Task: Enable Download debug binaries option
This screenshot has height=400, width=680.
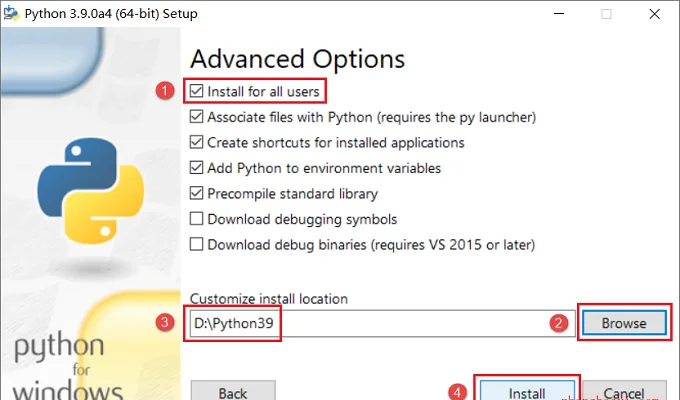Action: 196,244
